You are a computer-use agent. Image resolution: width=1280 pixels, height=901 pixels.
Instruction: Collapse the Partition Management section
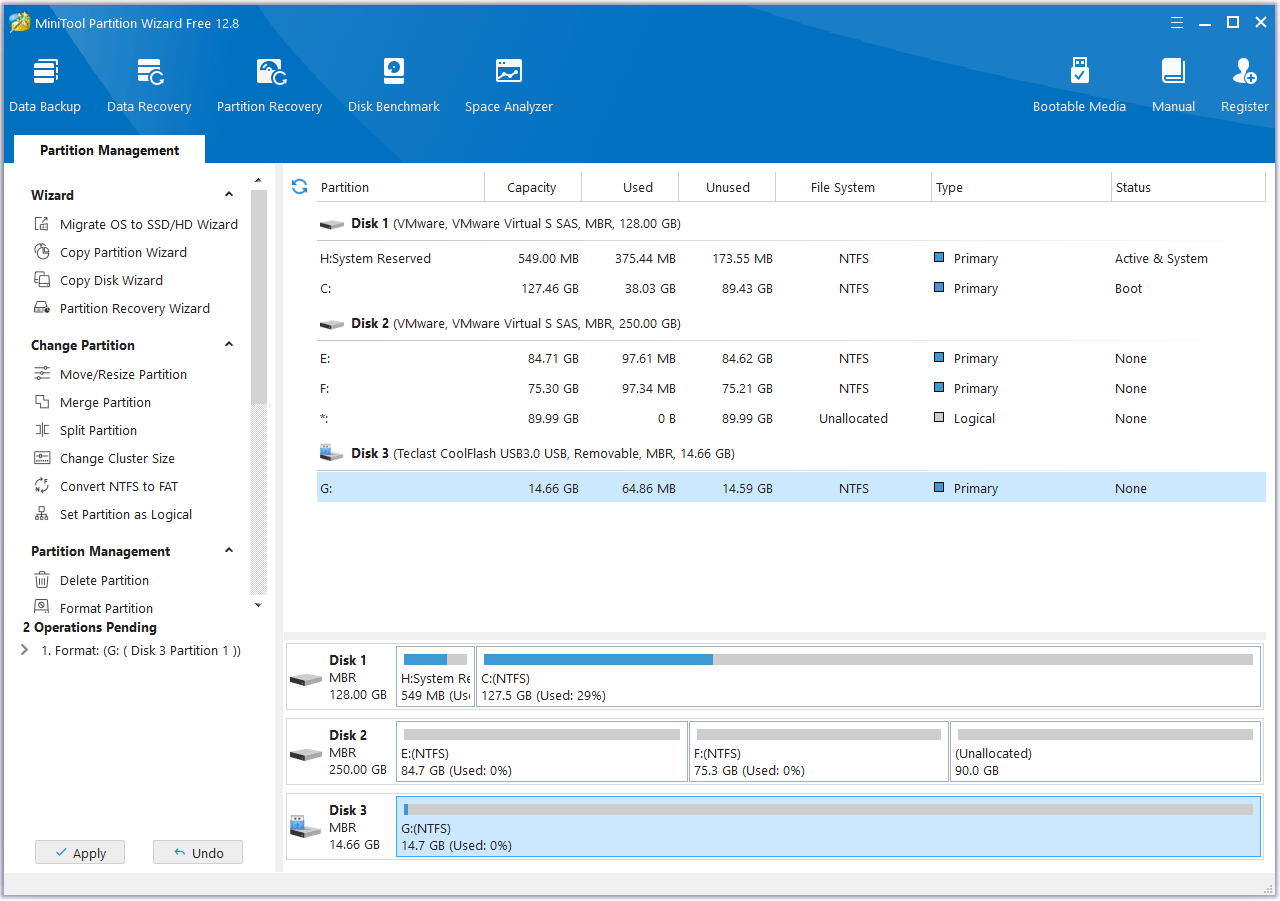point(229,551)
